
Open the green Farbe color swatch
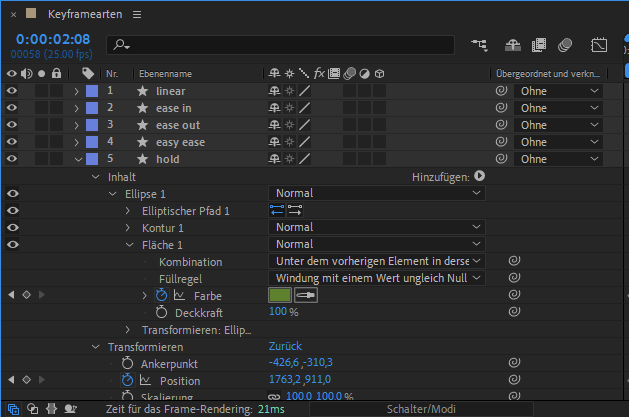279,295
